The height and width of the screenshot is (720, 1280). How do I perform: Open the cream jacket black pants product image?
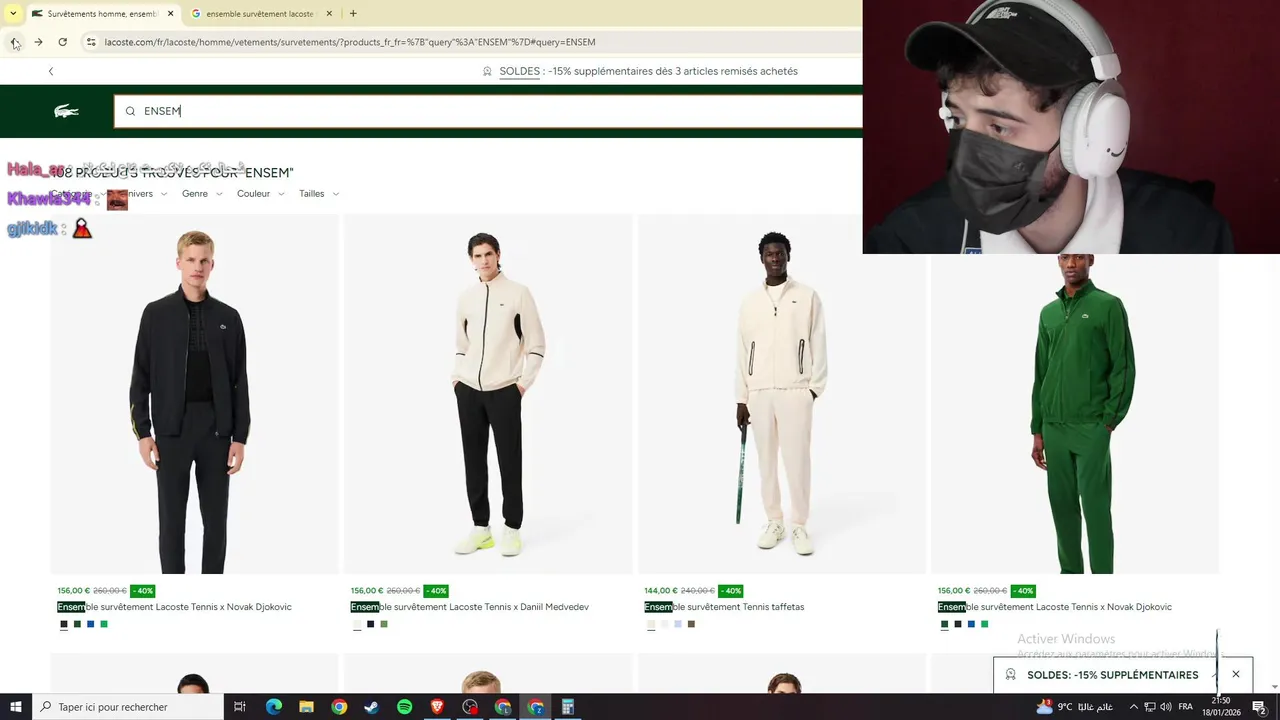(x=488, y=394)
